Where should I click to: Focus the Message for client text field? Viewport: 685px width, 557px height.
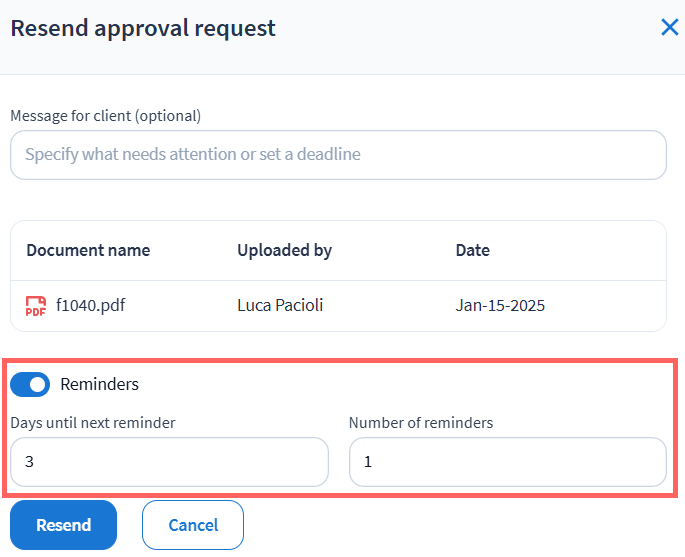(338, 155)
